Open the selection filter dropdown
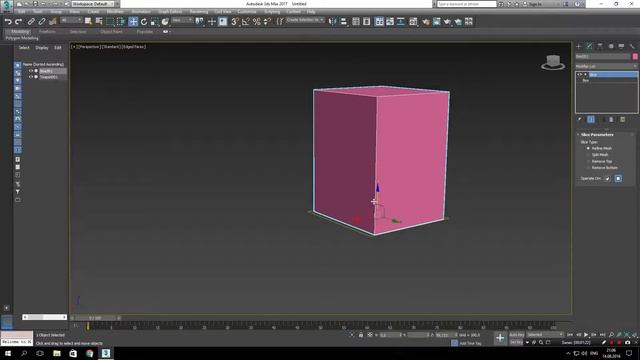The image size is (640, 360). tap(71, 20)
